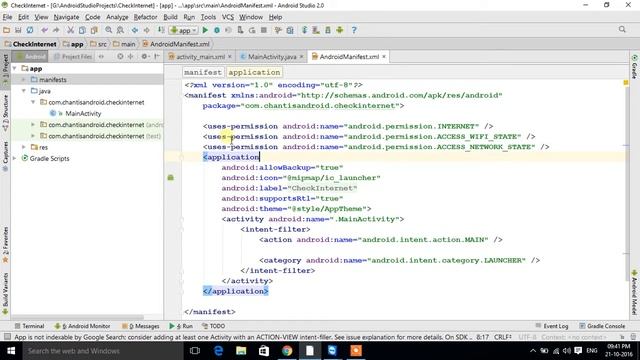Click the Find magnifier icon

(109, 30)
